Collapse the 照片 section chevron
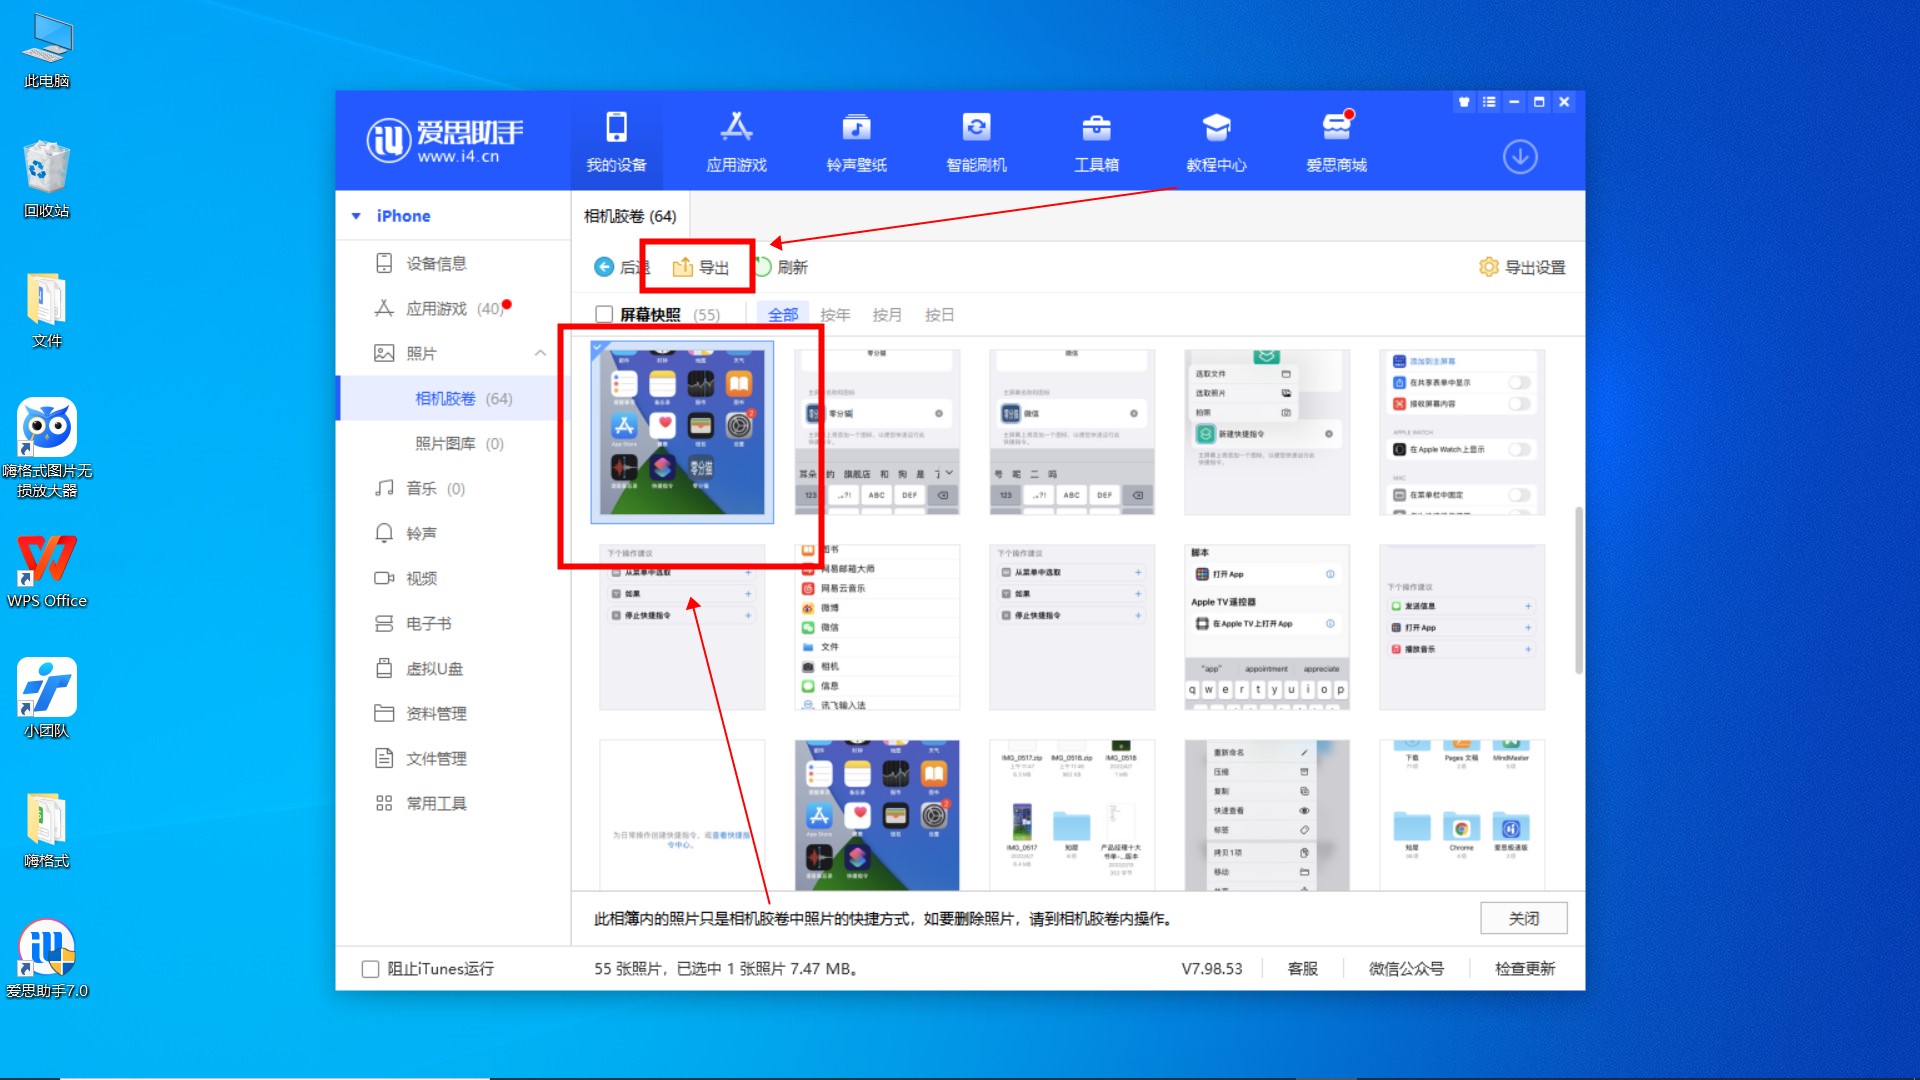The image size is (1920, 1080). coord(540,353)
